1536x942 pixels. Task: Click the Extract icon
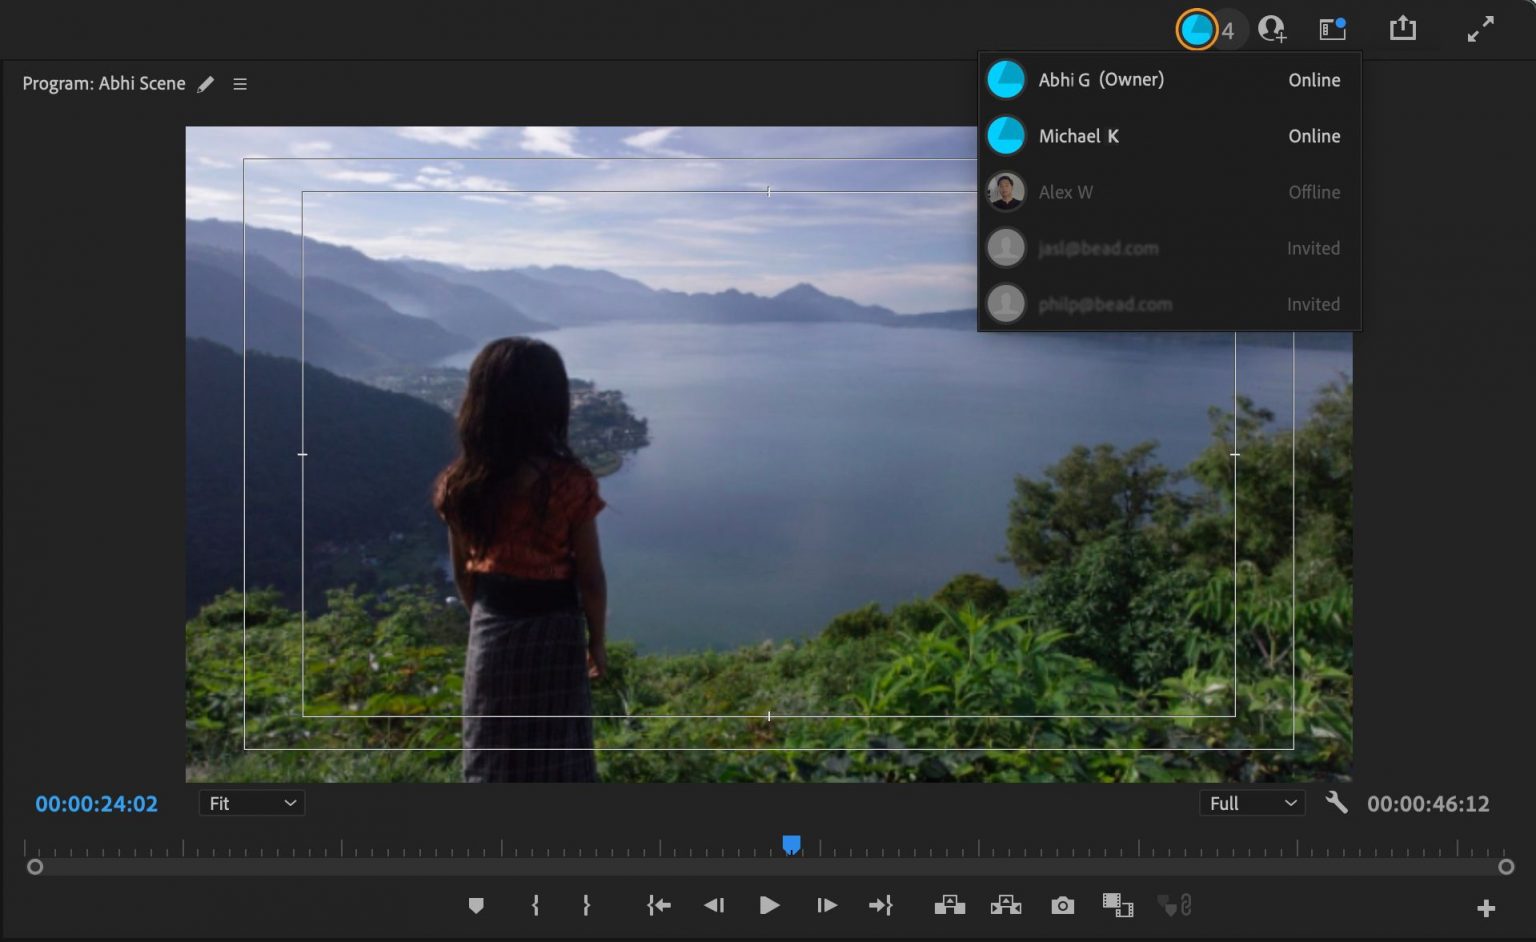click(x=1006, y=905)
